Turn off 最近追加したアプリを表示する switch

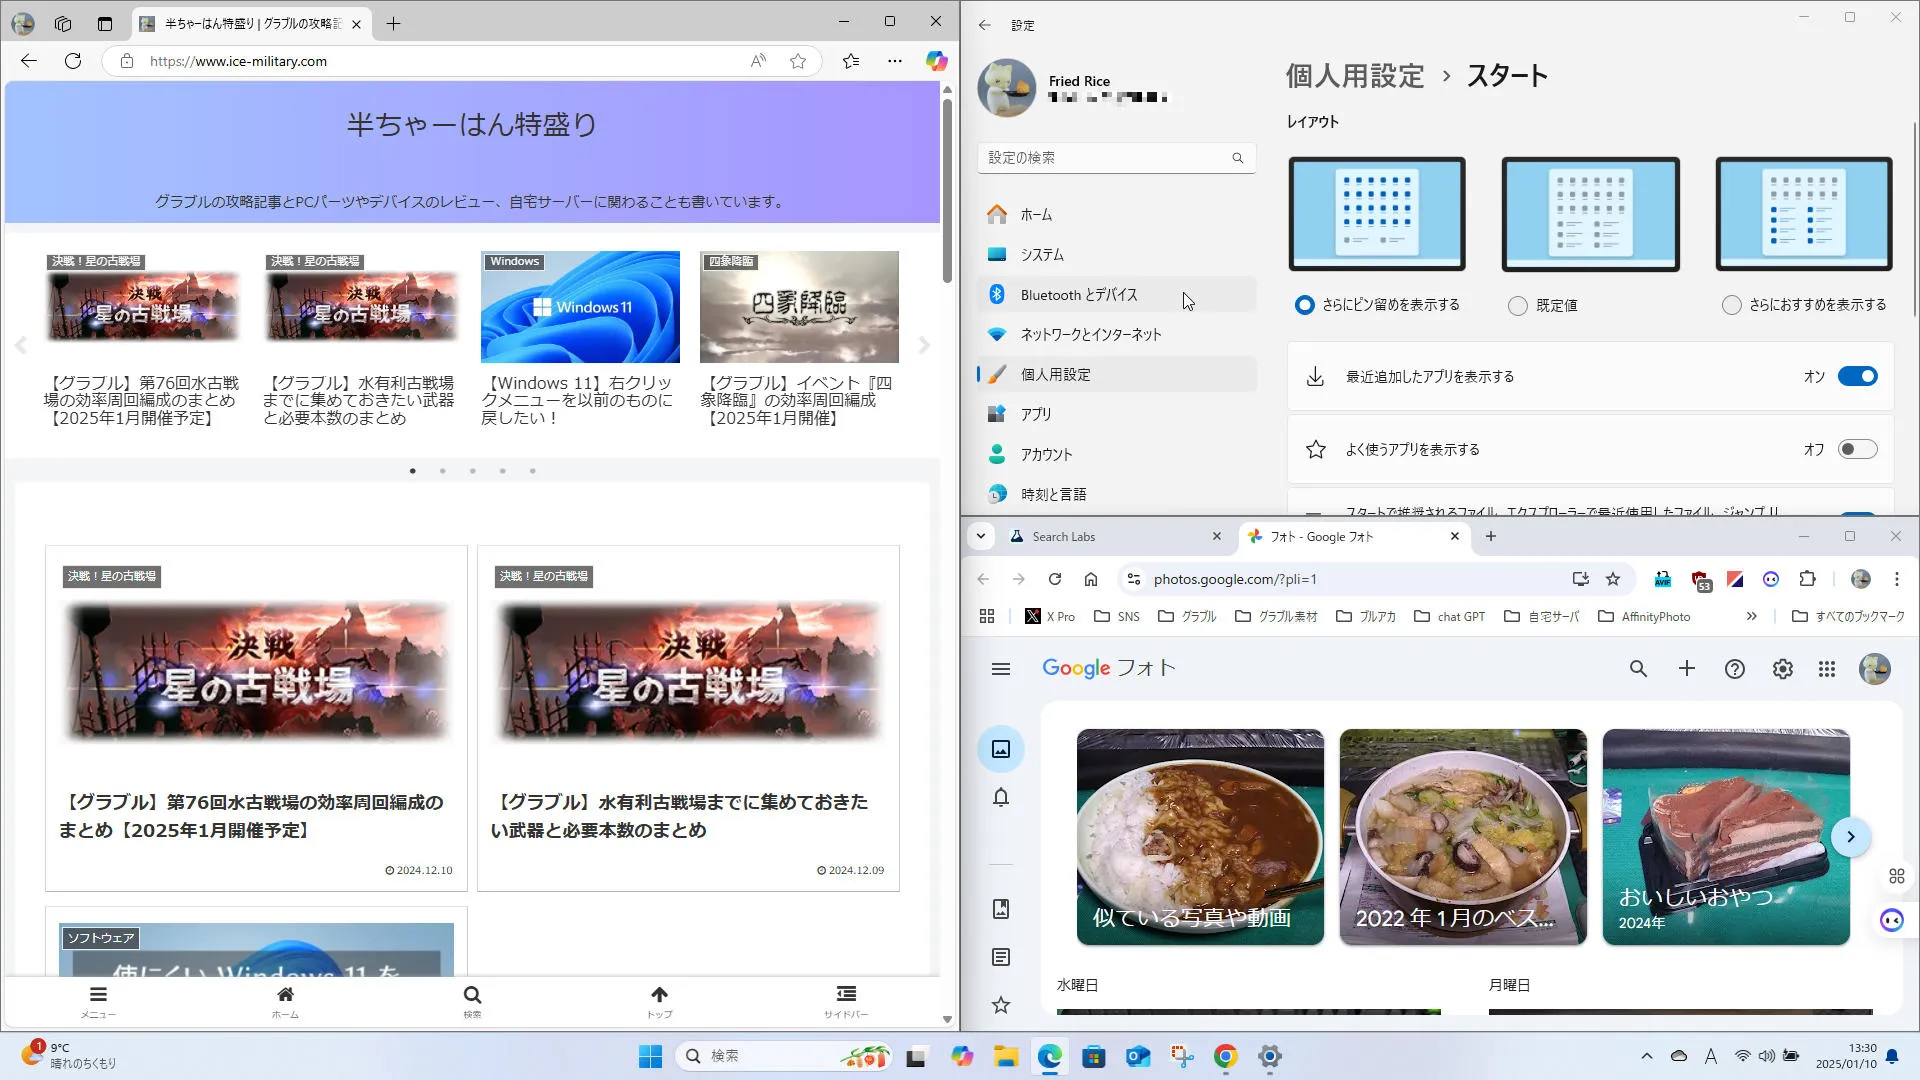pos(1858,377)
